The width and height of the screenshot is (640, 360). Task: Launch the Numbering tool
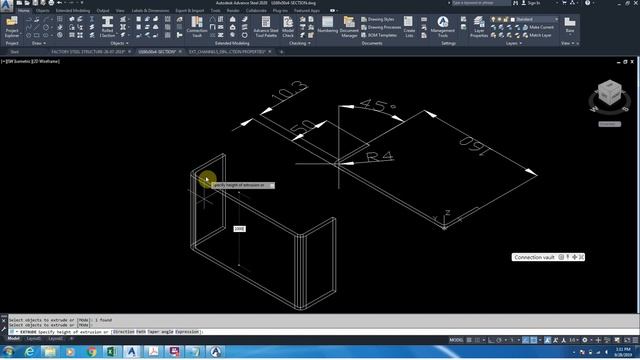pyautogui.click(x=327, y=24)
